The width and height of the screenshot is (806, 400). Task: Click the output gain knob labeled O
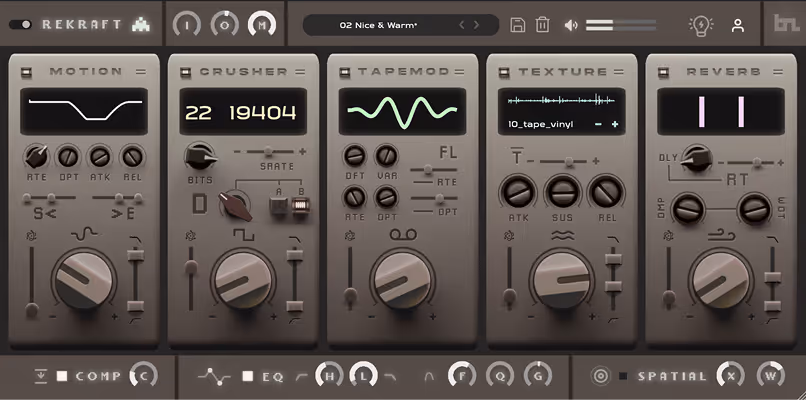click(x=225, y=25)
